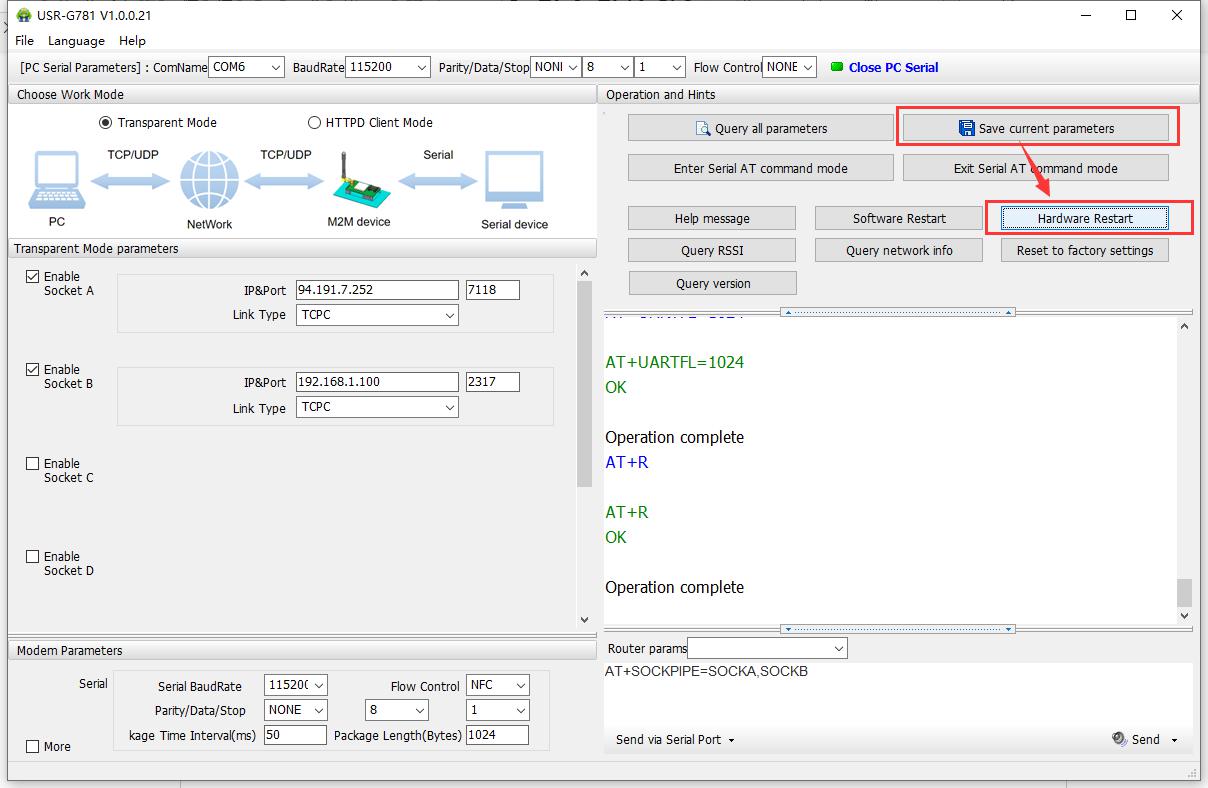Click the log panel scroll up arrow
This screenshot has width=1208, height=788.
coord(1184,327)
